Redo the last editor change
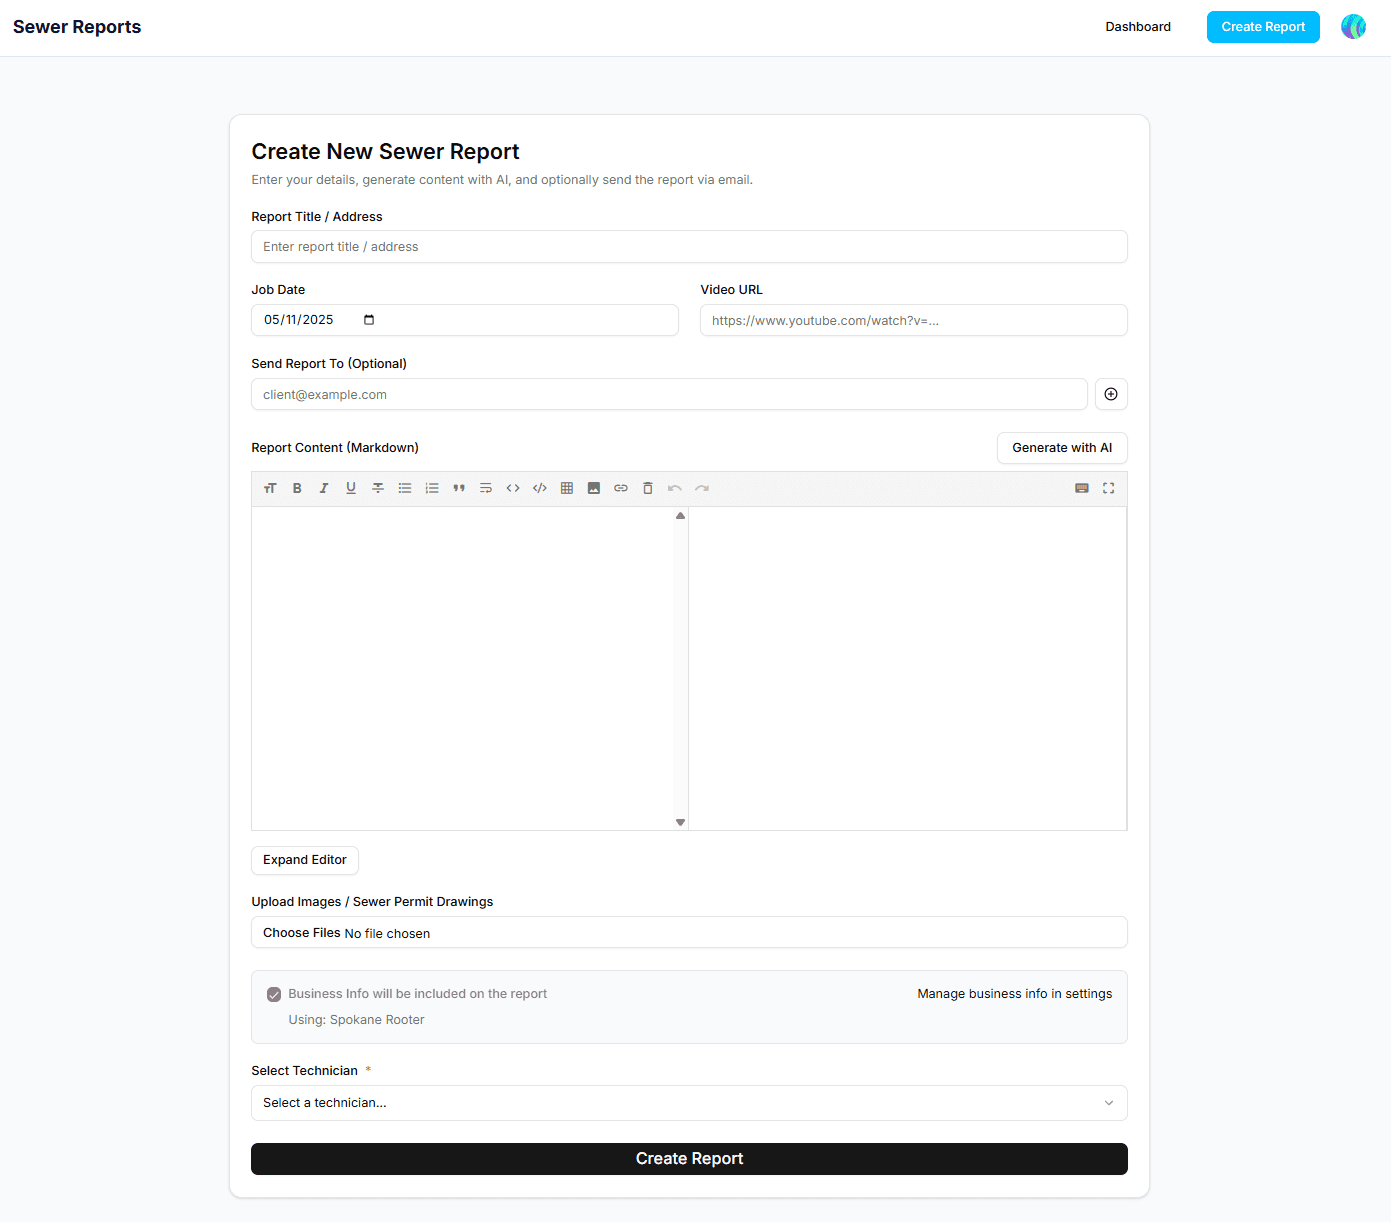 (702, 488)
